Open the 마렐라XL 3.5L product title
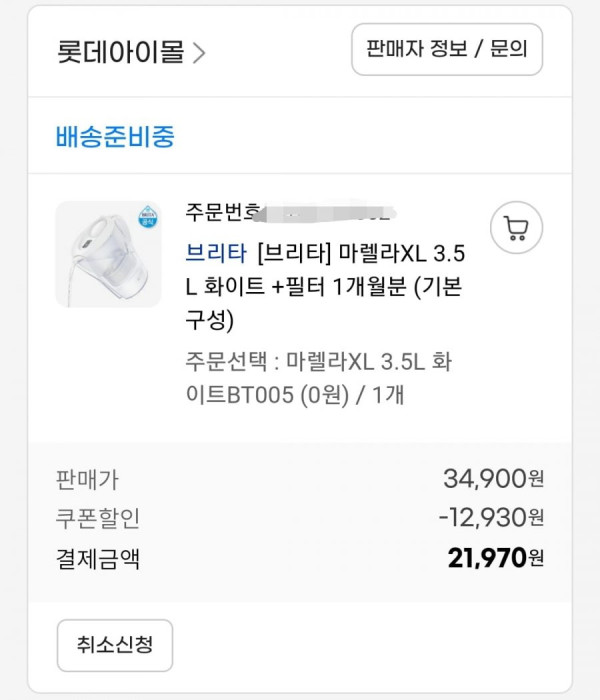This screenshot has width=600, height=700. pyautogui.click(x=325, y=287)
